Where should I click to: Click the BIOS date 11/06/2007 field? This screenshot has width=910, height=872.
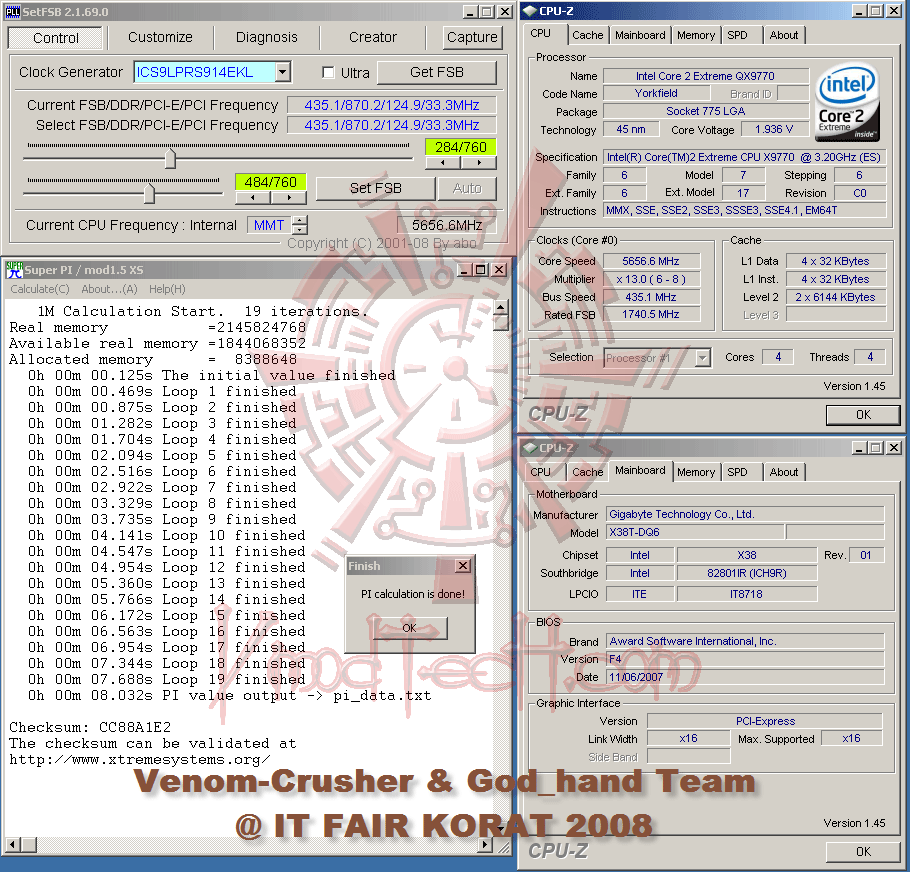tap(745, 677)
